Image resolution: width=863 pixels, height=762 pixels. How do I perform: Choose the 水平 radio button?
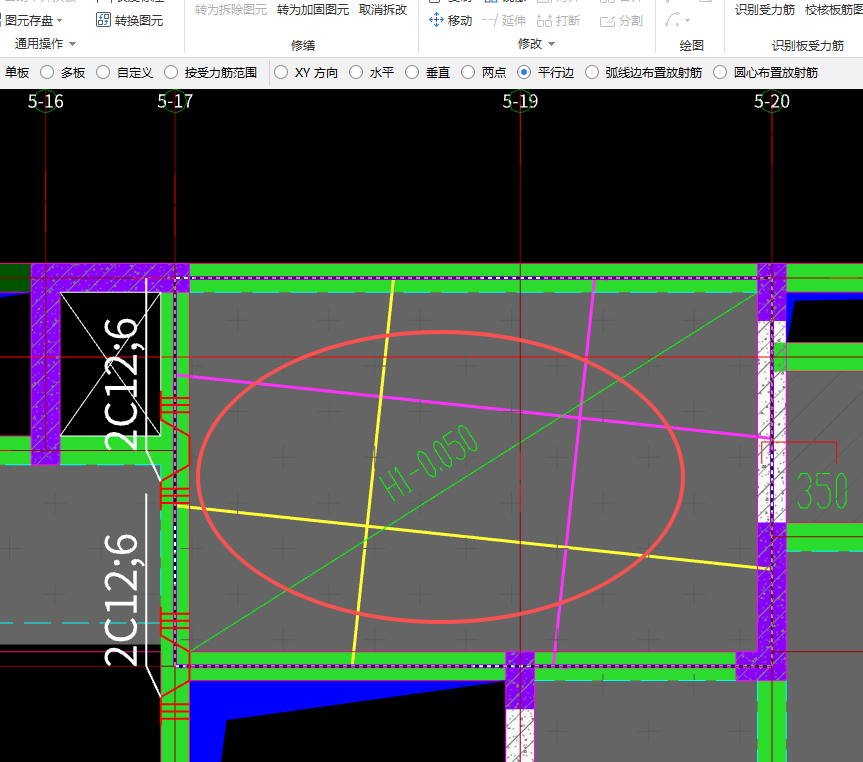pos(356,72)
